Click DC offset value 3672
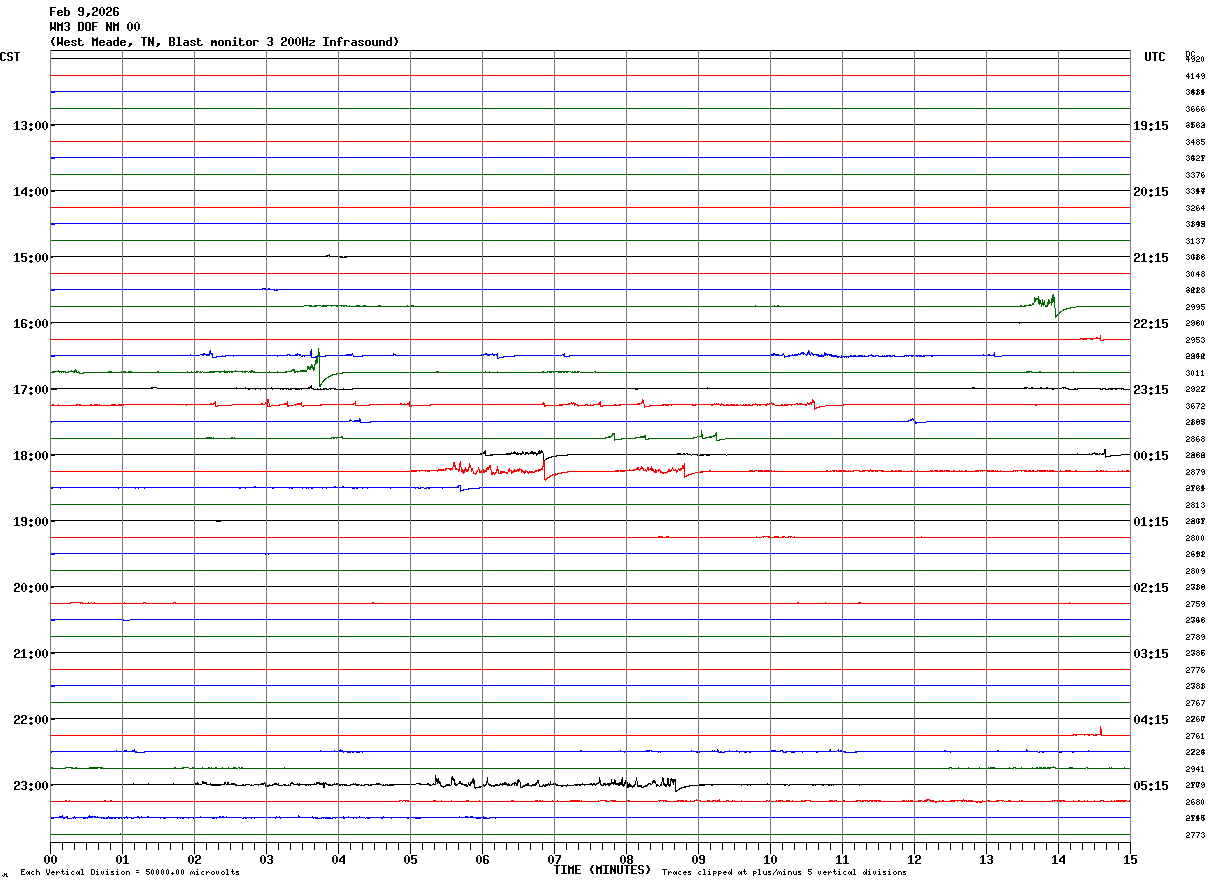Screen dimensions: 1210x886 [1195, 406]
